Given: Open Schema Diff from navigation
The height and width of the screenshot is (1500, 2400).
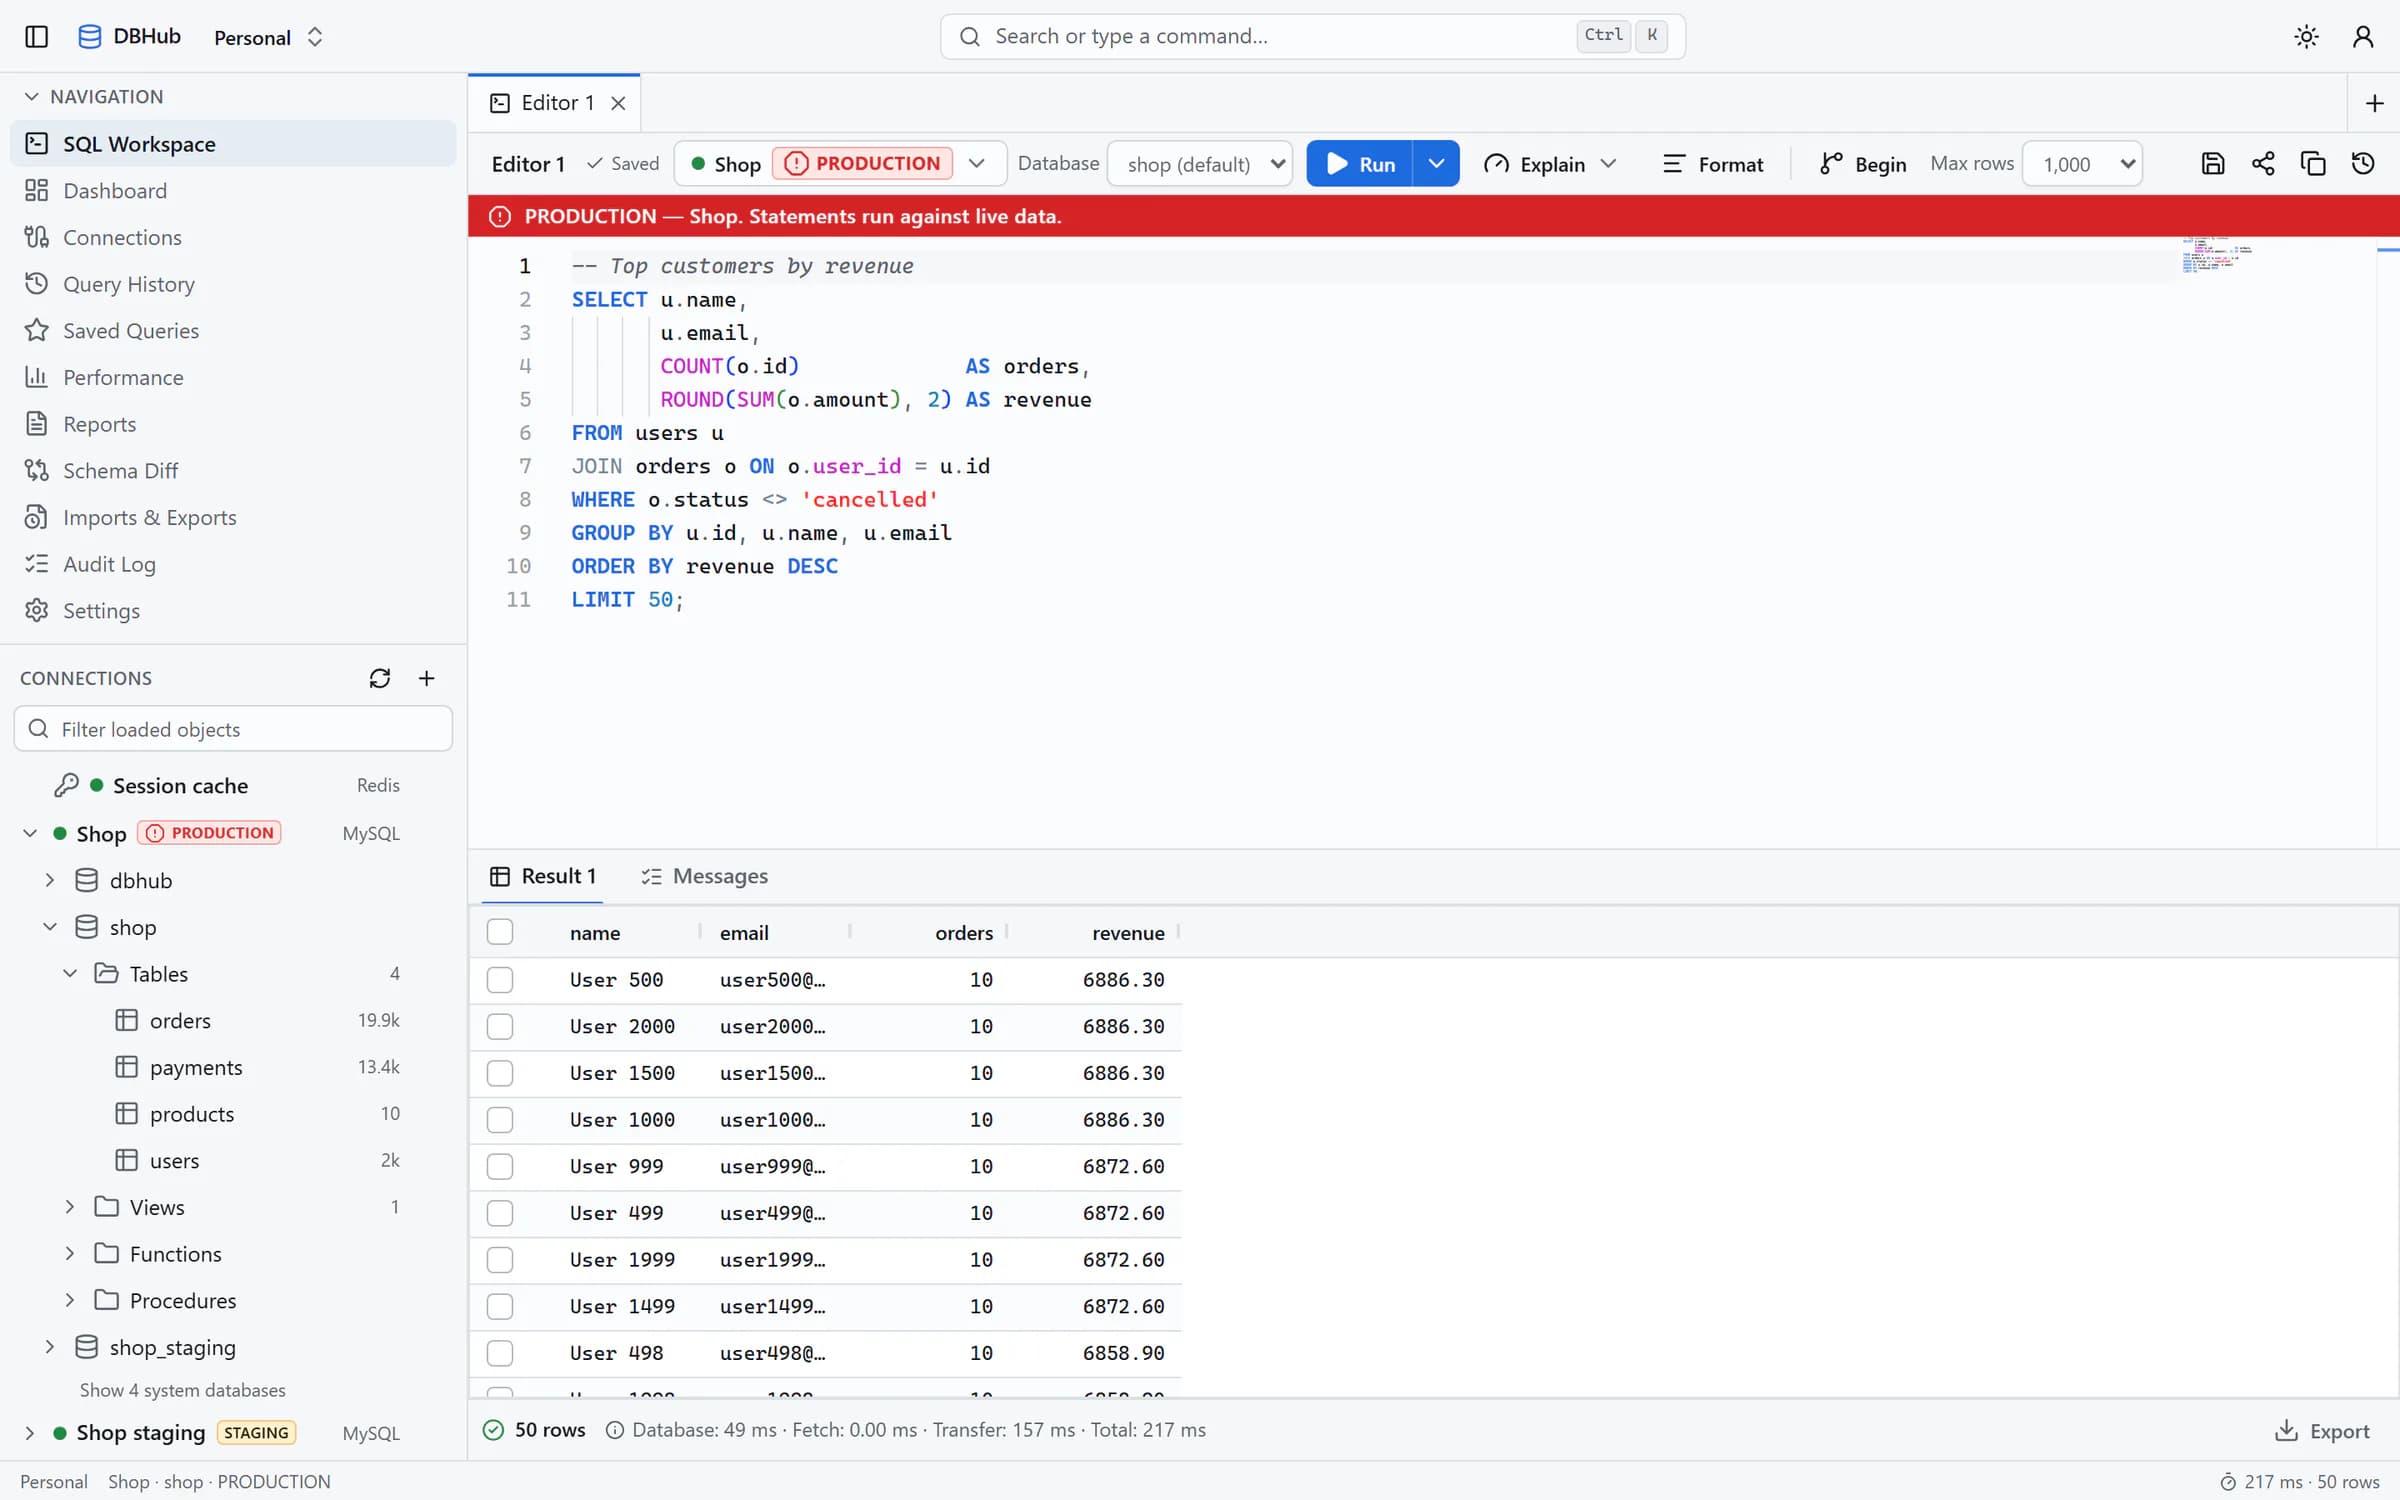Looking at the screenshot, I should point(233,471).
